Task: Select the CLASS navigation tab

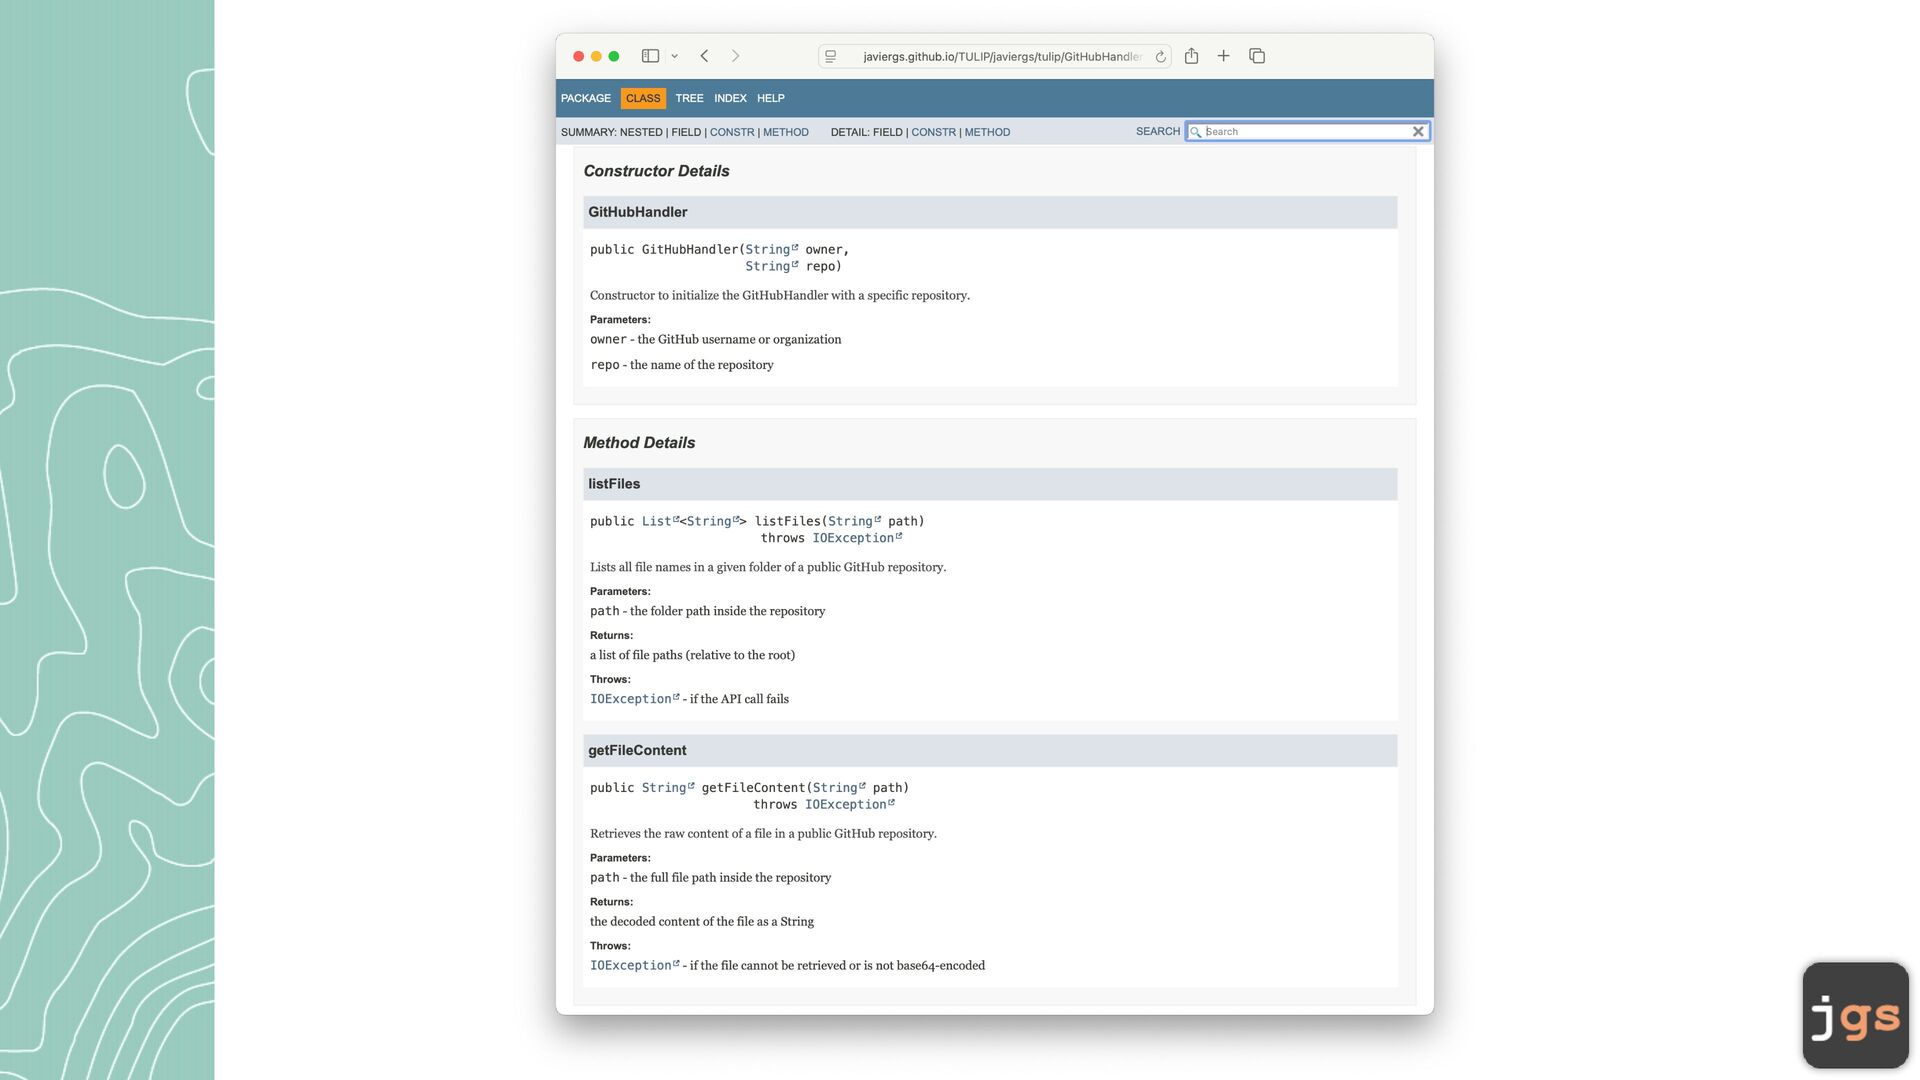Action: point(643,98)
